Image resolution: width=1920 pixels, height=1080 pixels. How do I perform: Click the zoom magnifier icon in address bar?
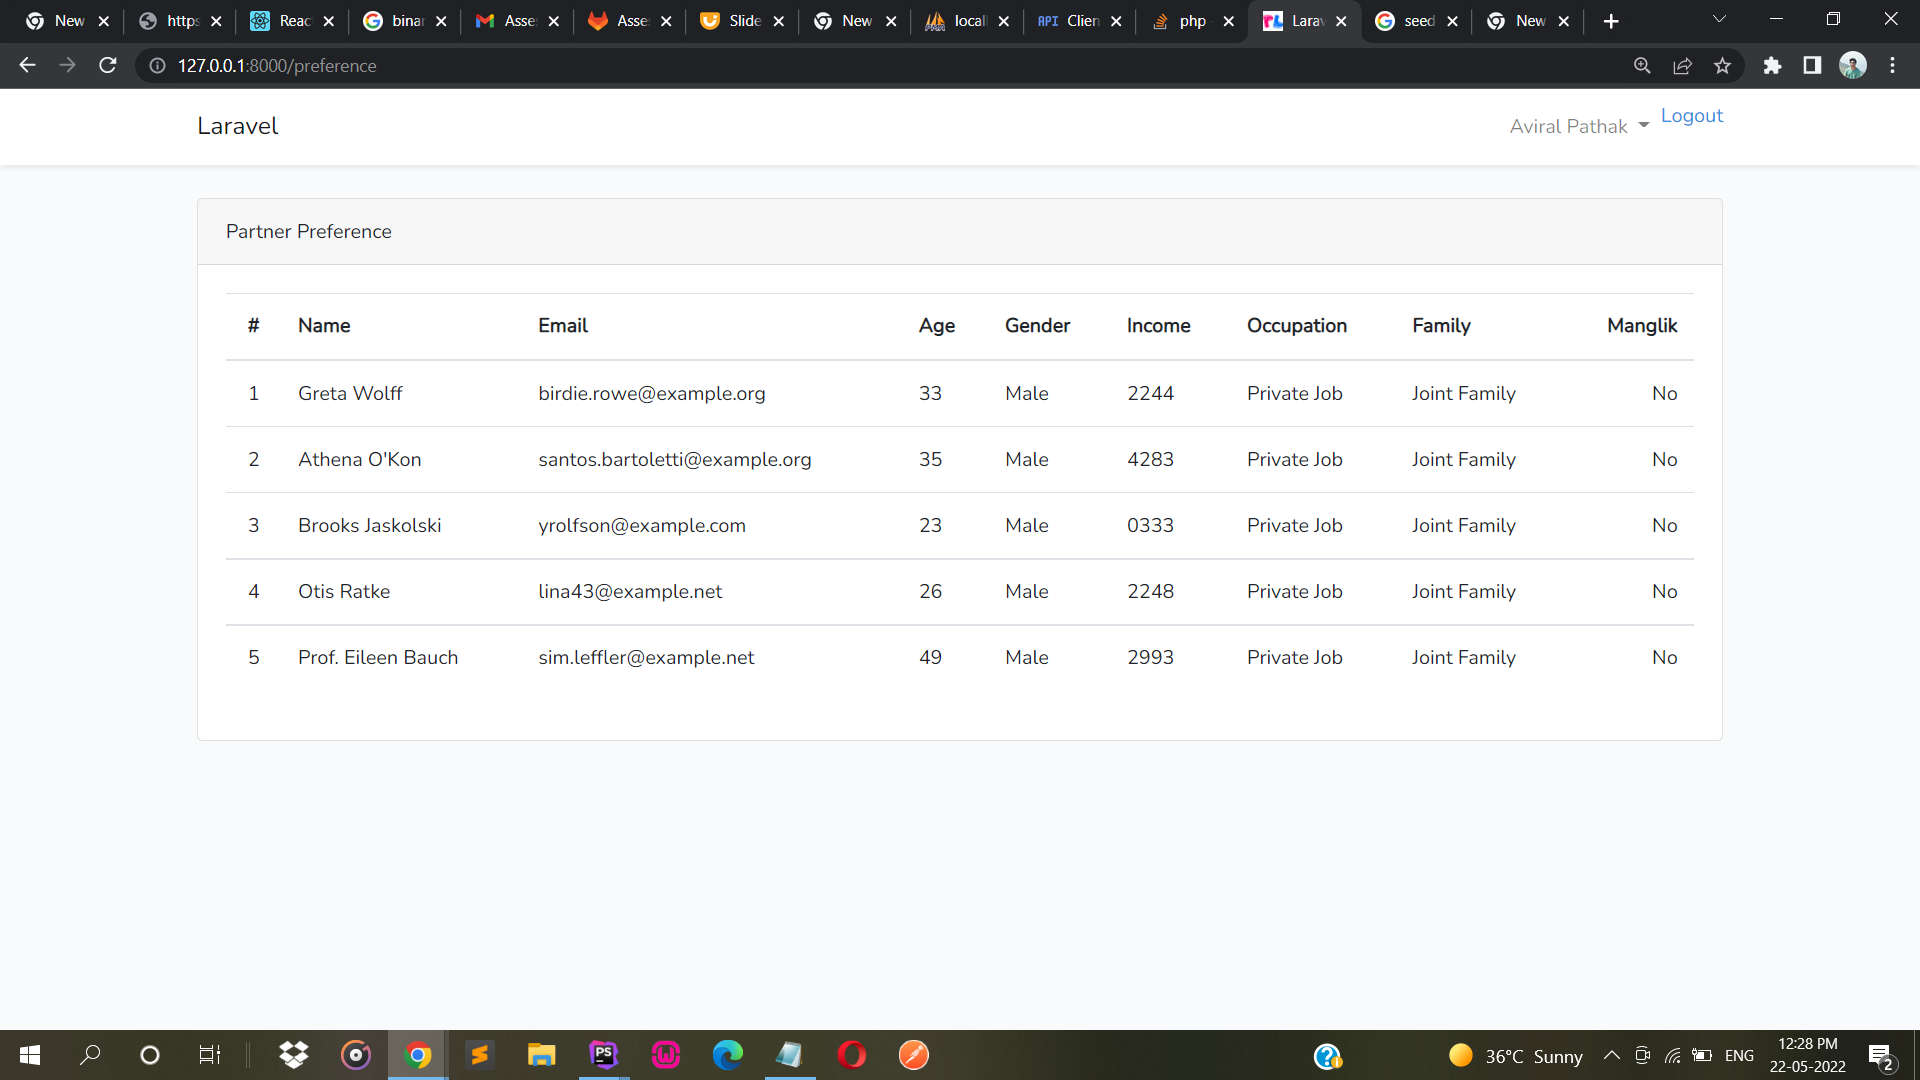pos(1642,65)
